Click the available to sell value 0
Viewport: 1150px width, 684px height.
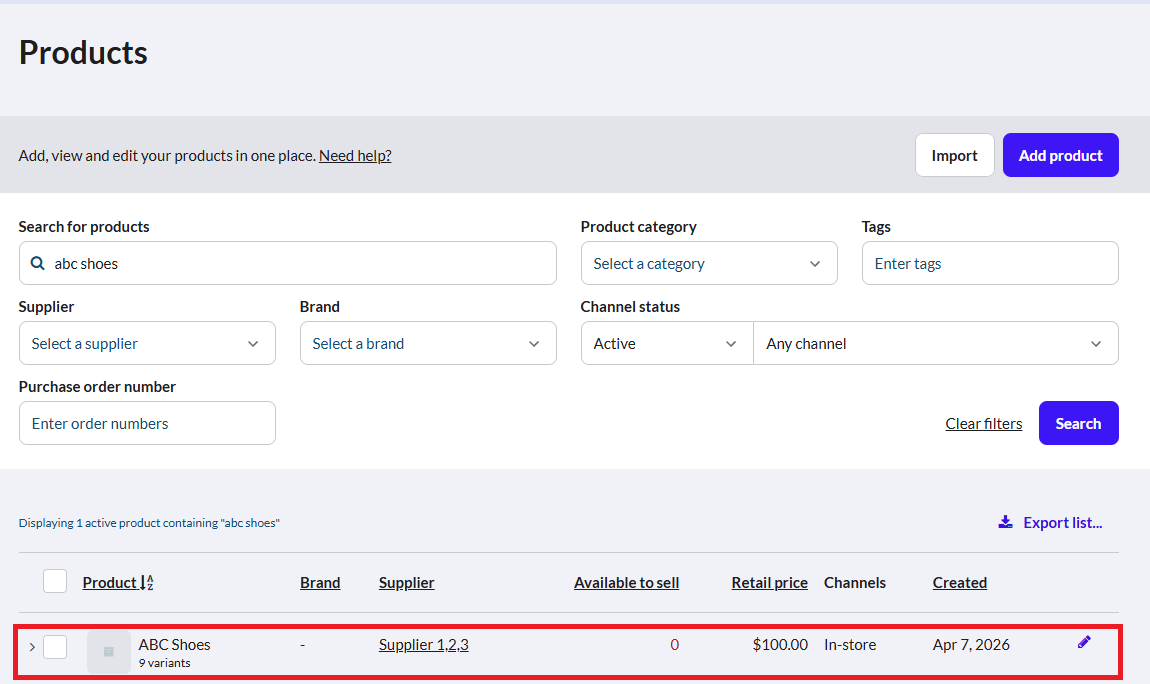tap(675, 644)
